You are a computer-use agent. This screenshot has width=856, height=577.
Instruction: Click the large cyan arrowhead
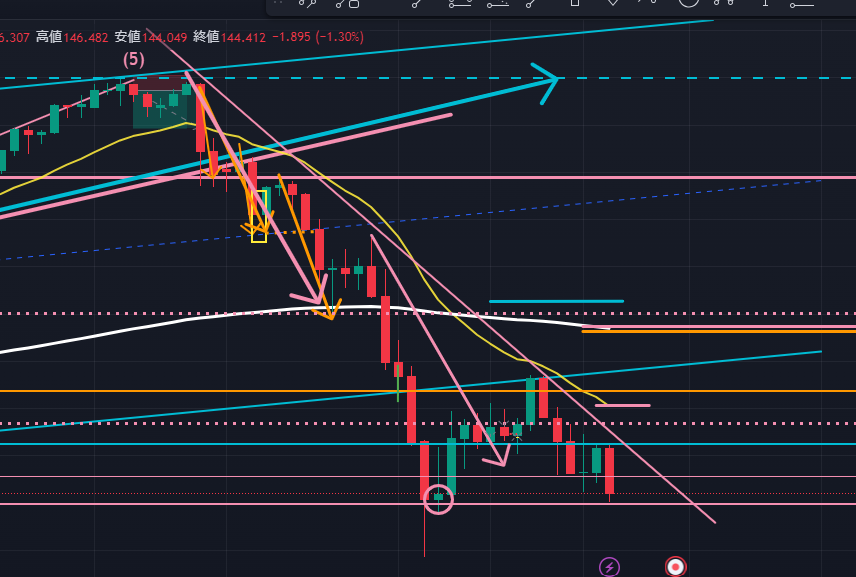coord(546,78)
